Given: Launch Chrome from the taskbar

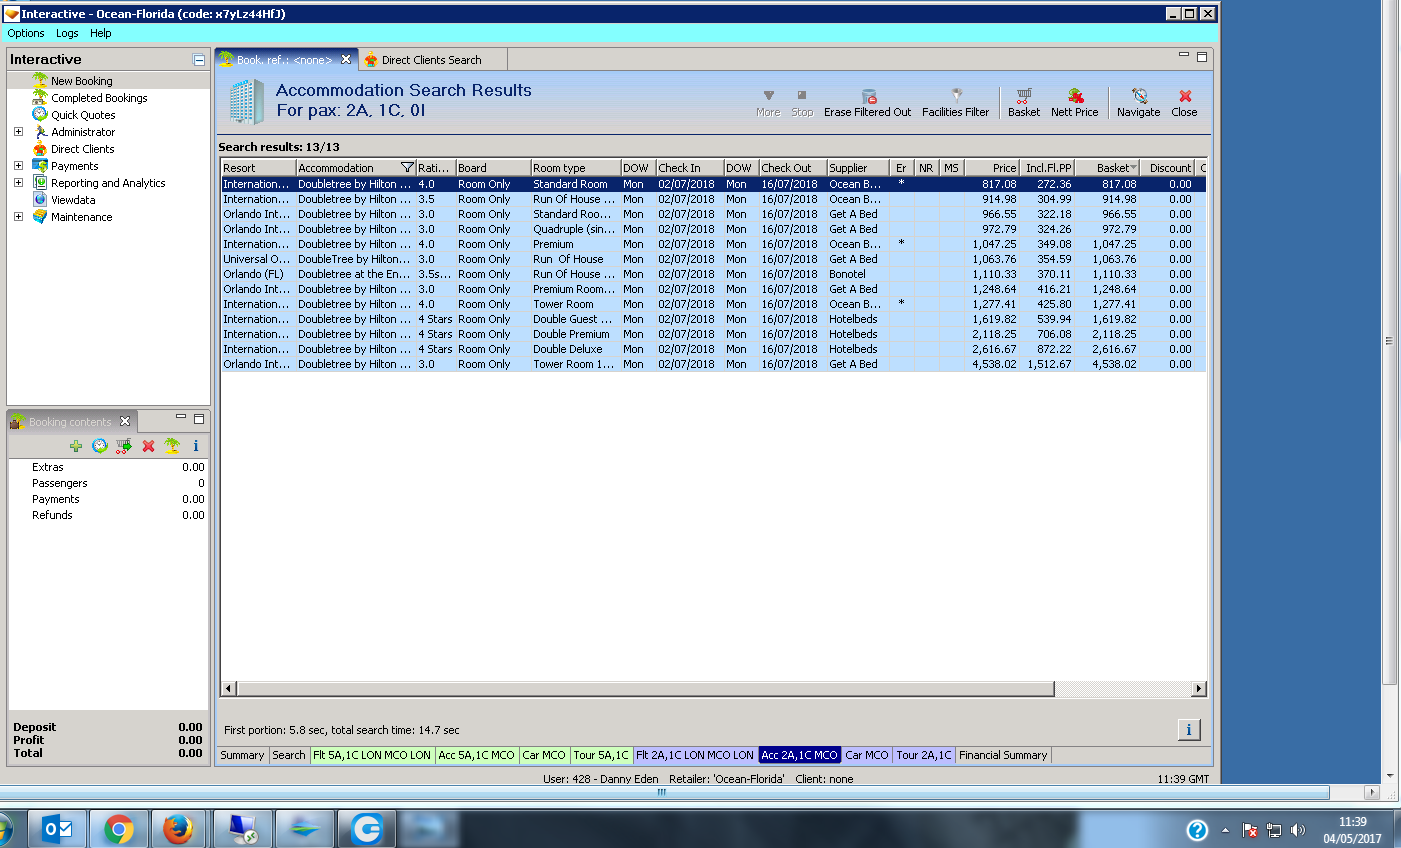Looking at the screenshot, I should point(118,829).
